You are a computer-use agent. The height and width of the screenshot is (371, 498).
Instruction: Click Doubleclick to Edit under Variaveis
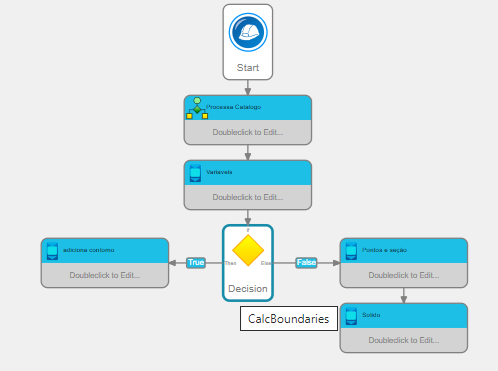click(x=248, y=197)
